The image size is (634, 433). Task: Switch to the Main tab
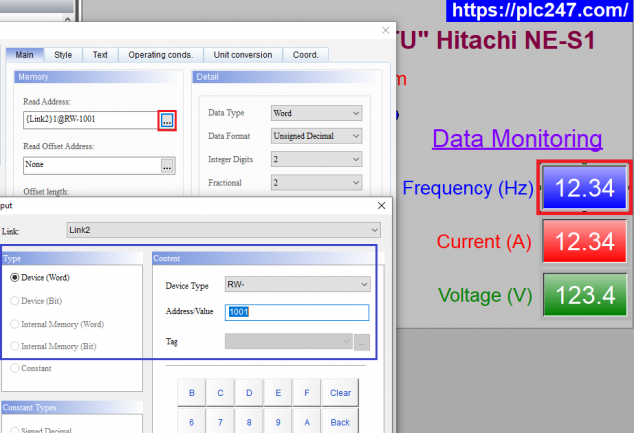25,55
